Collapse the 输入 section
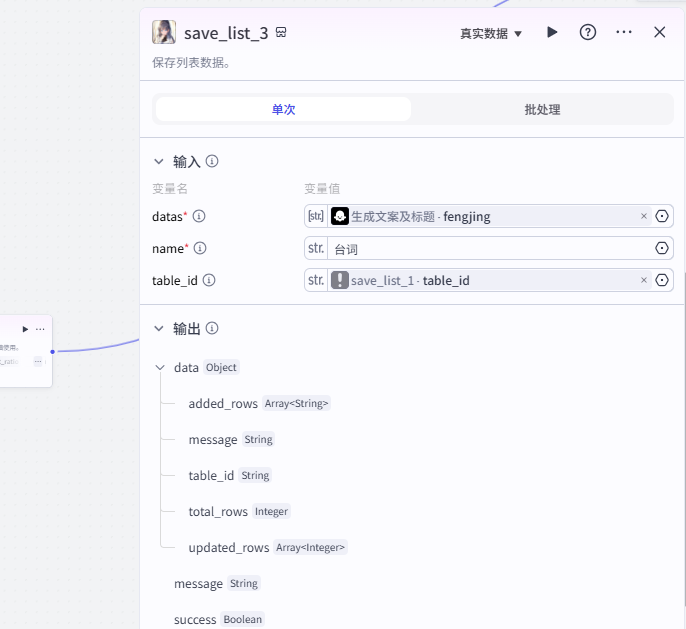The image size is (686, 629). tap(159, 161)
